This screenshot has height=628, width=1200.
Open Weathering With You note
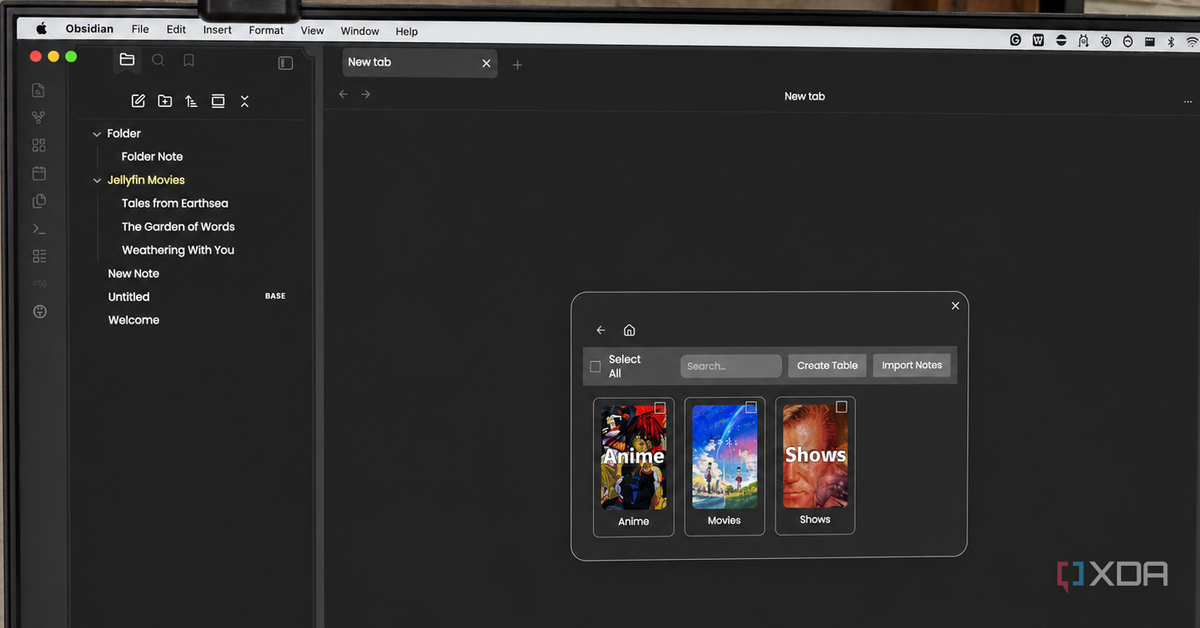click(x=178, y=251)
